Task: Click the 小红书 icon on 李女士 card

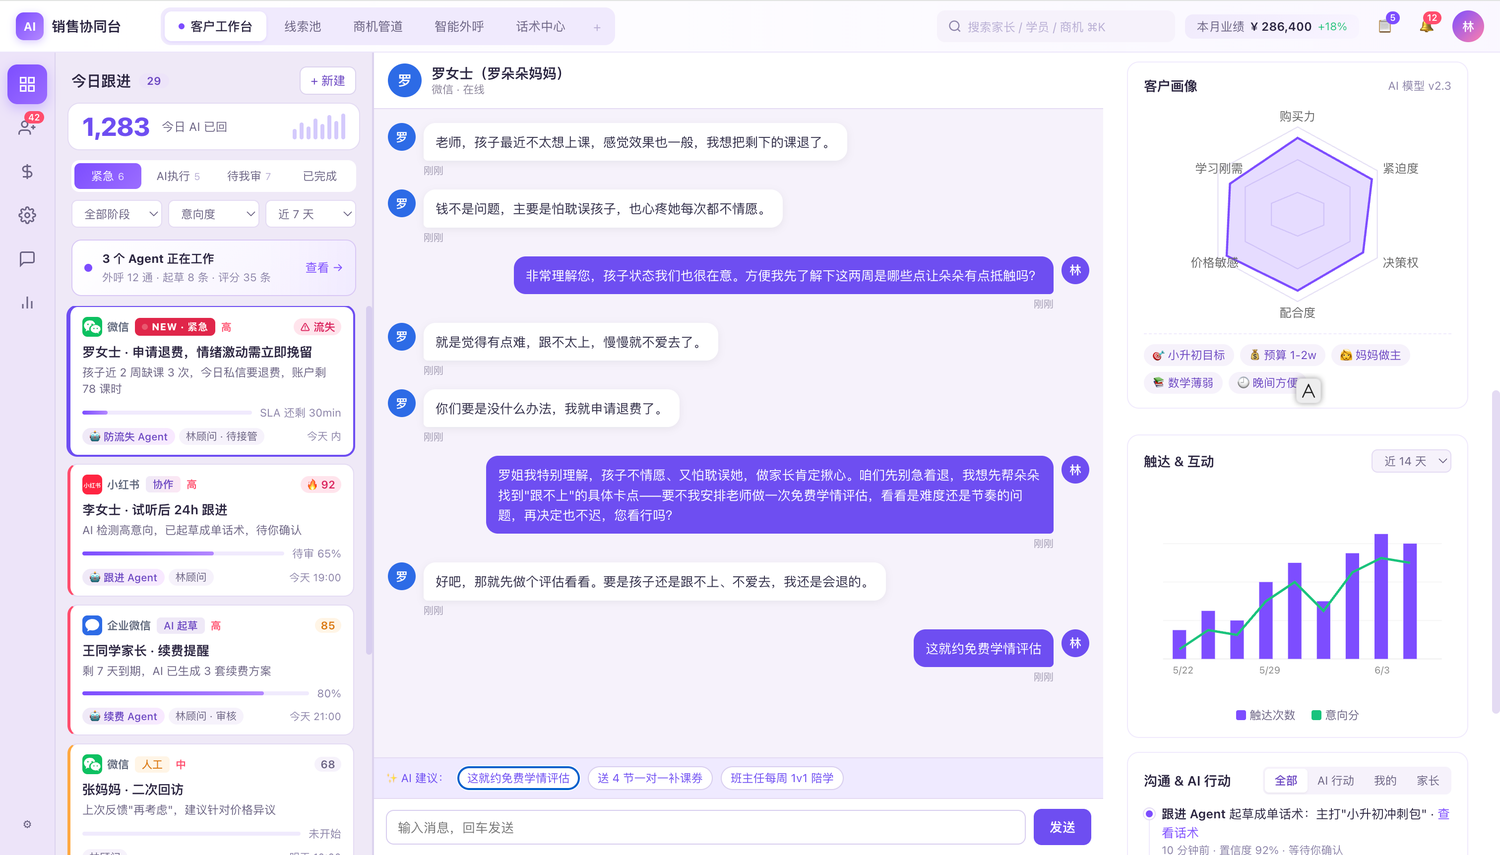Action: [x=92, y=484]
